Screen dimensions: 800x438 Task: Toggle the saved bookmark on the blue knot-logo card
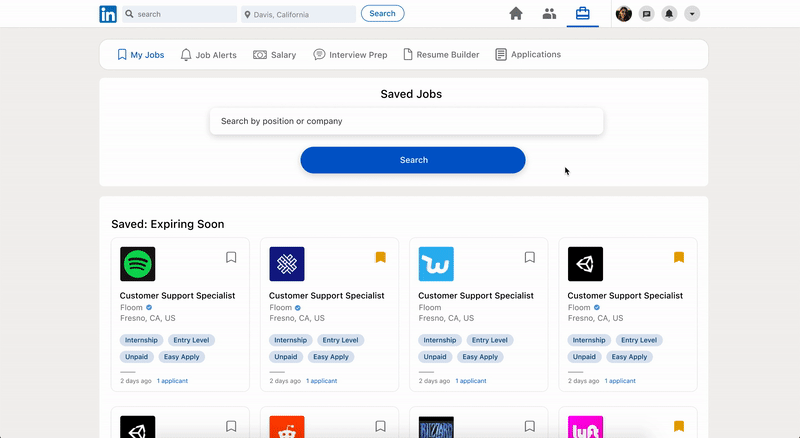tap(381, 257)
